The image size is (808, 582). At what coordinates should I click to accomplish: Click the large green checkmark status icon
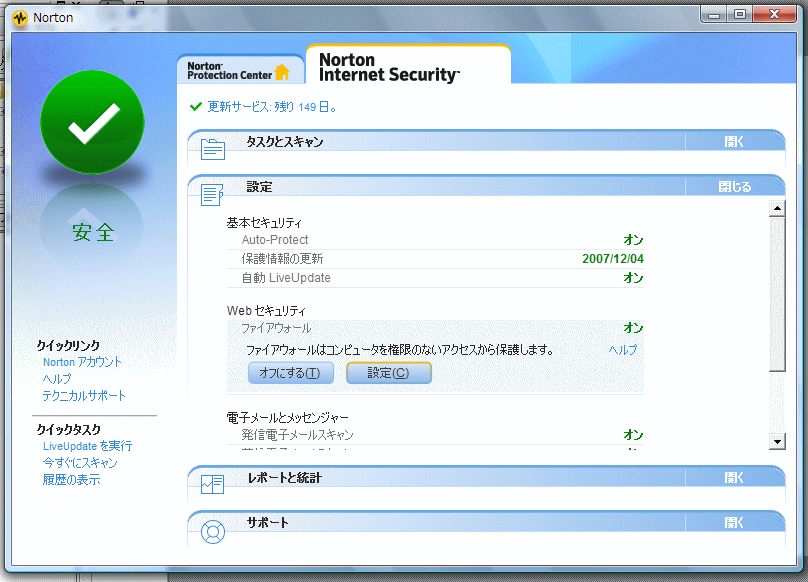93,122
